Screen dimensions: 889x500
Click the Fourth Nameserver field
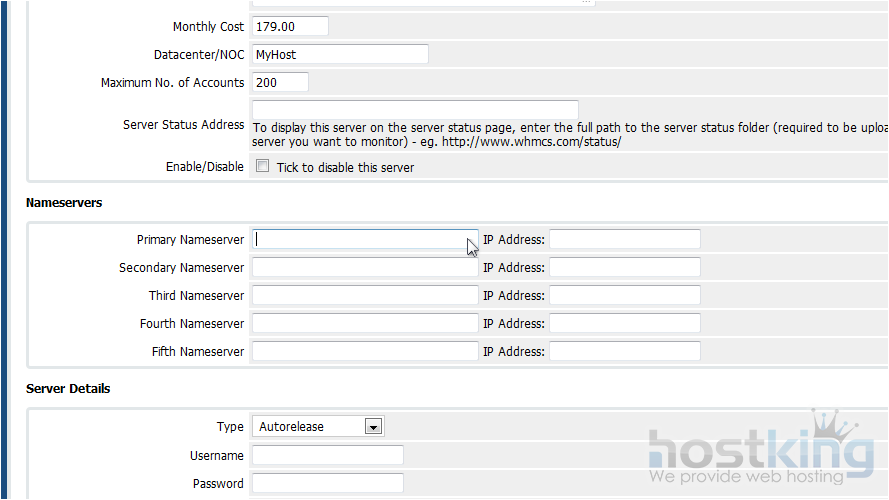[x=365, y=324]
